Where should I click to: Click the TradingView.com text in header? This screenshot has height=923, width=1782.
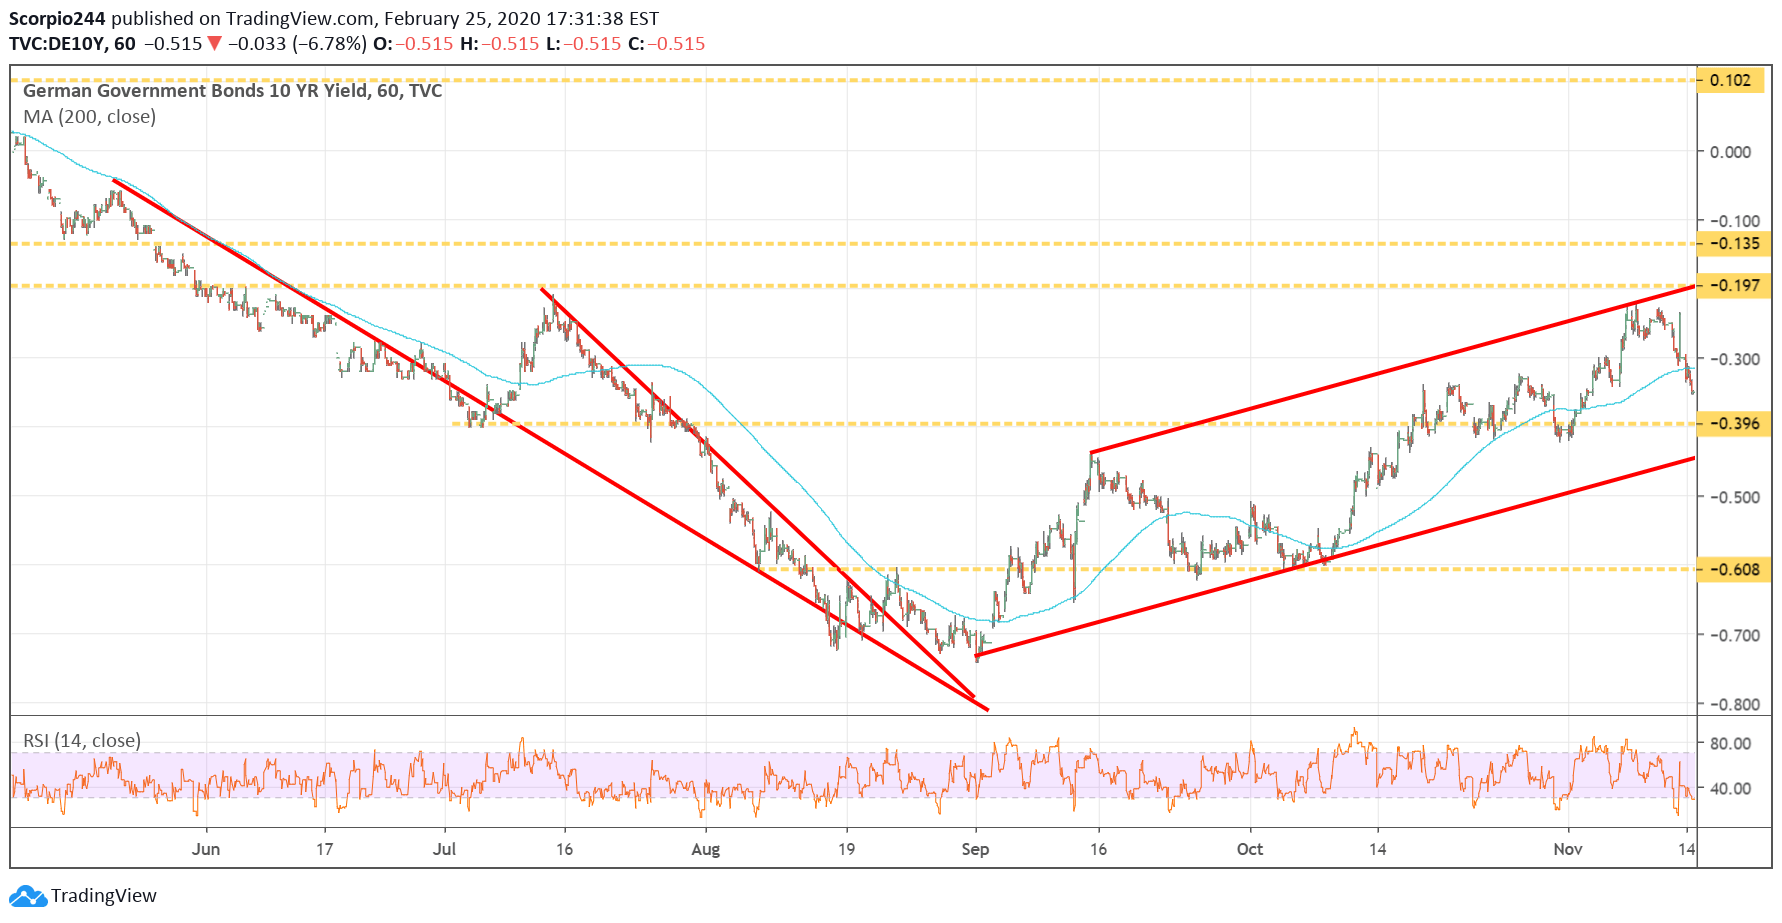pyautogui.click(x=299, y=19)
